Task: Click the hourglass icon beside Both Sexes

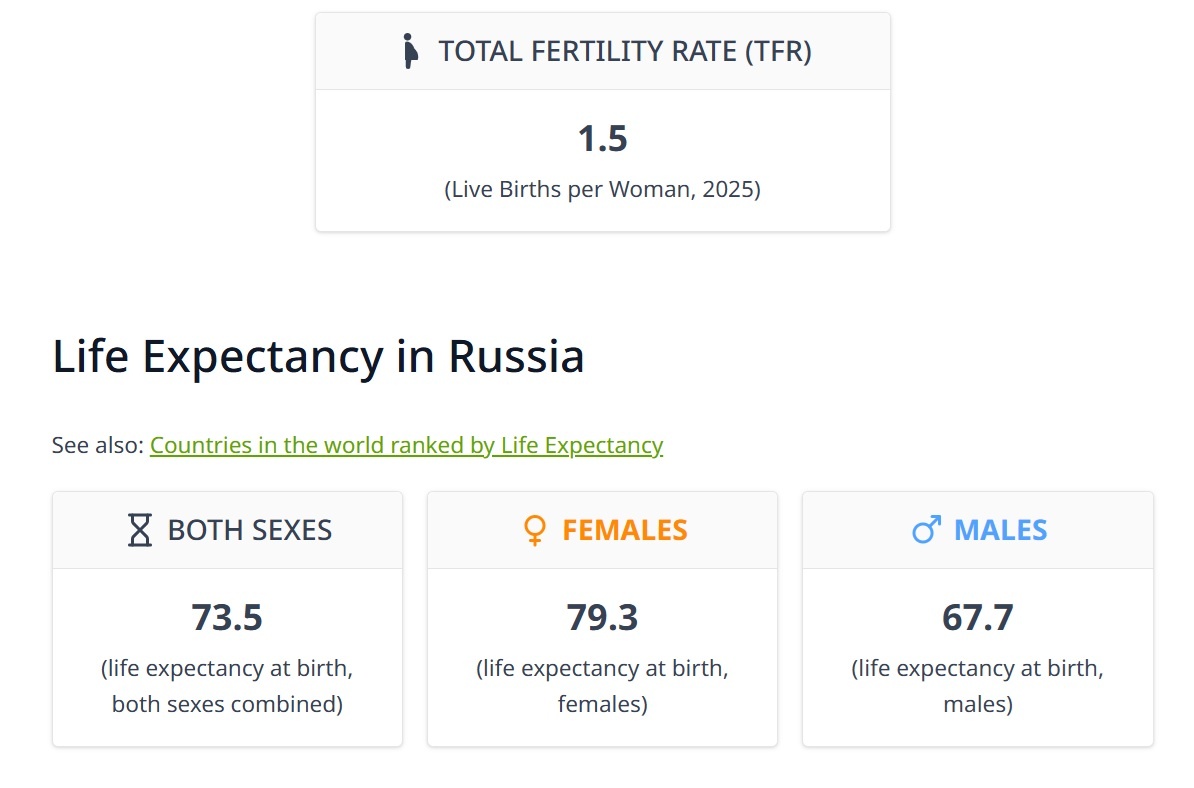Action: pyautogui.click(x=140, y=530)
